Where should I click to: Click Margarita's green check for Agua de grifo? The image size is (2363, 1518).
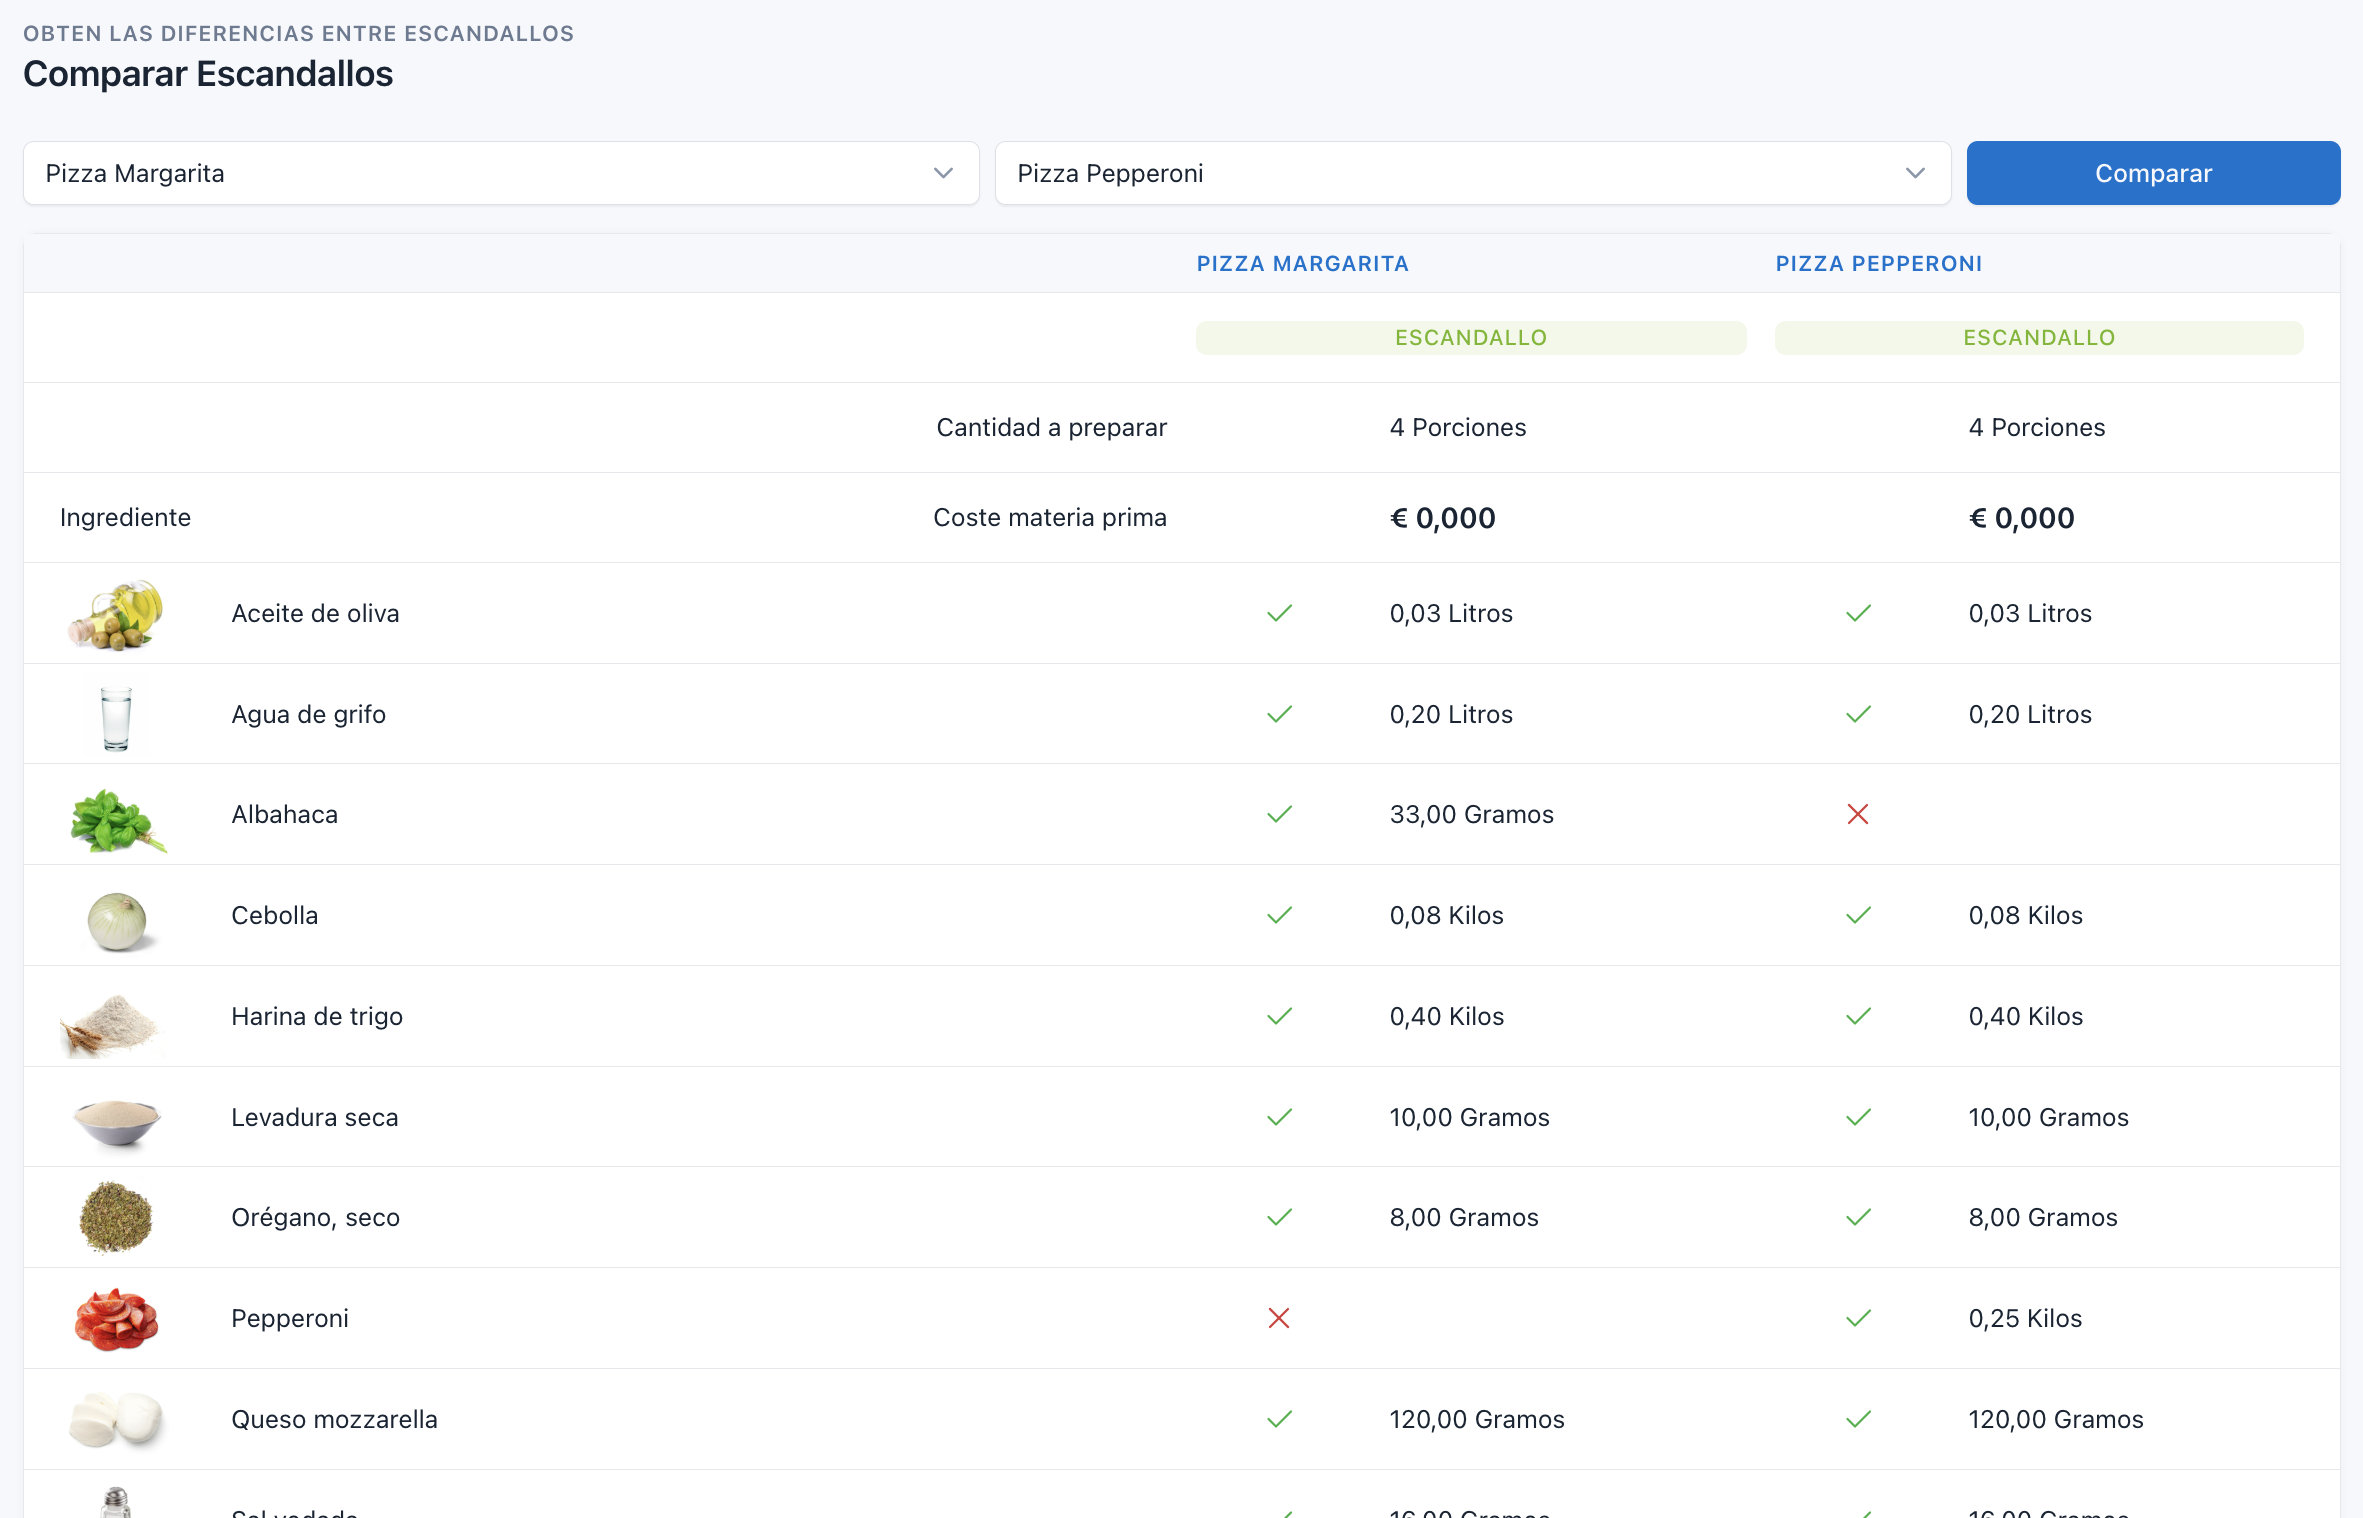click(x=1279, y=714)
